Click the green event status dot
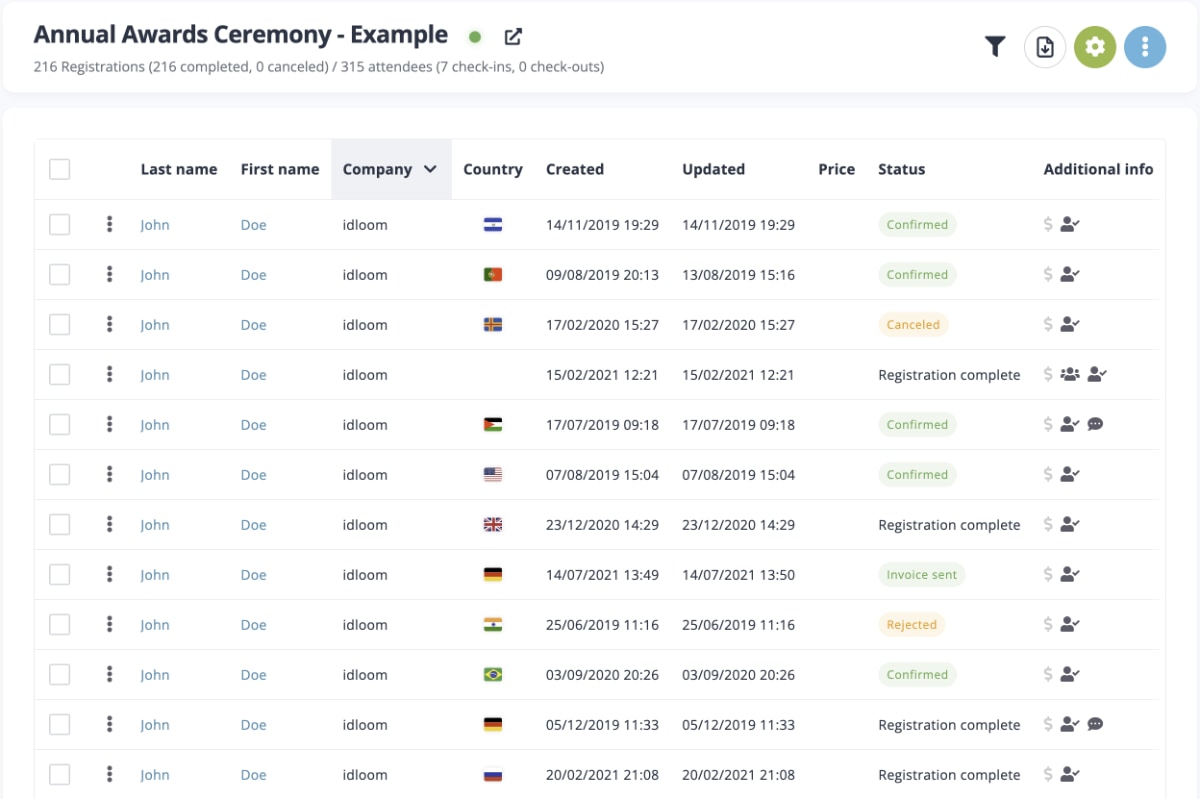1200x799 pixels. [475, 37]
